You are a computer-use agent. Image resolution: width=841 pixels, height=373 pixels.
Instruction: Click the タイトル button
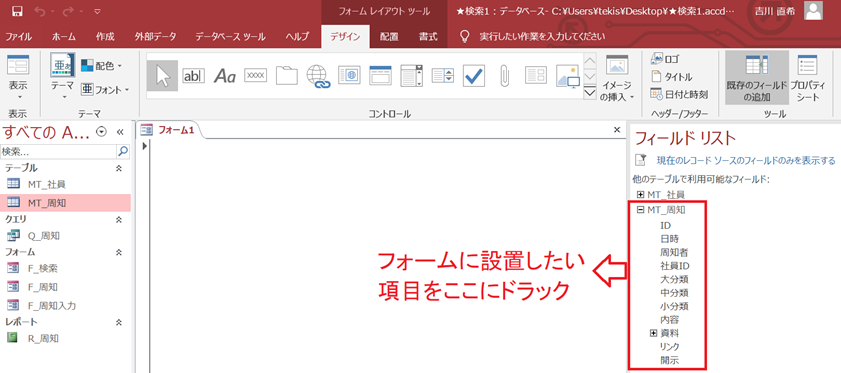tap(672, 77)
